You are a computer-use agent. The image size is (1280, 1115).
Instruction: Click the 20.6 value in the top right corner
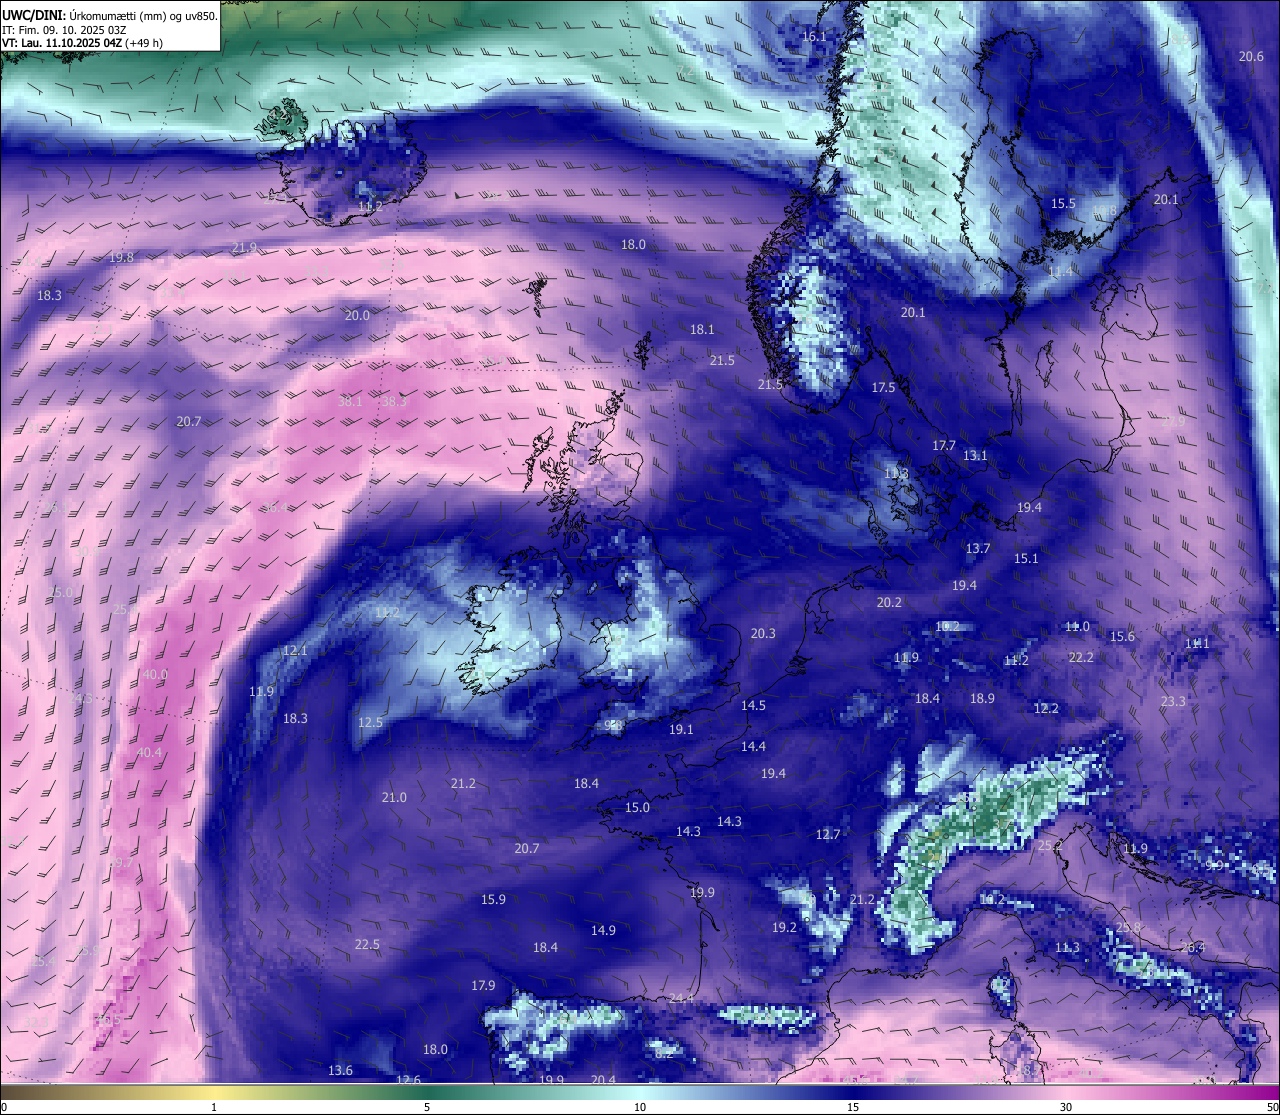pyautogui.click(x=1251, y=57)
